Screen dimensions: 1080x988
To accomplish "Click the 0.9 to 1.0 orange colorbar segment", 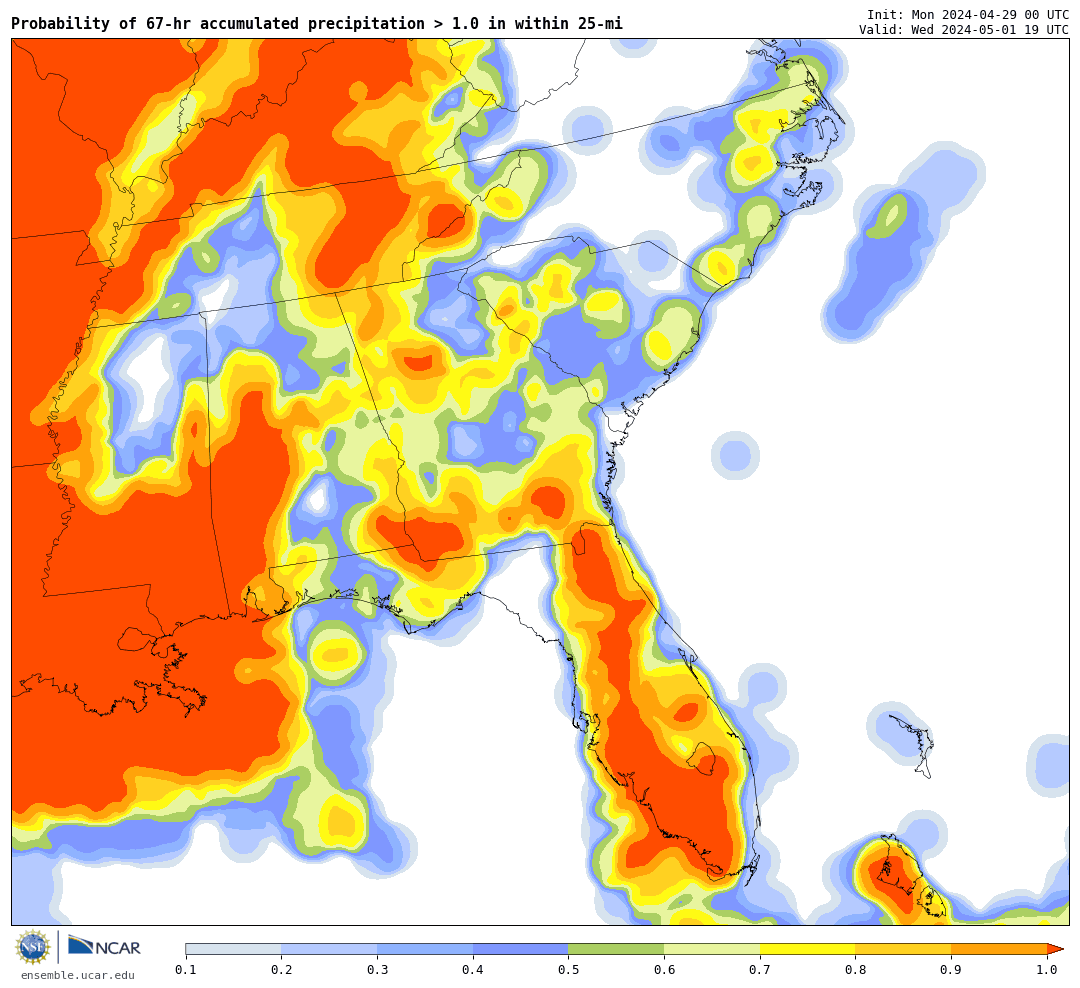I will pos(999,949).
